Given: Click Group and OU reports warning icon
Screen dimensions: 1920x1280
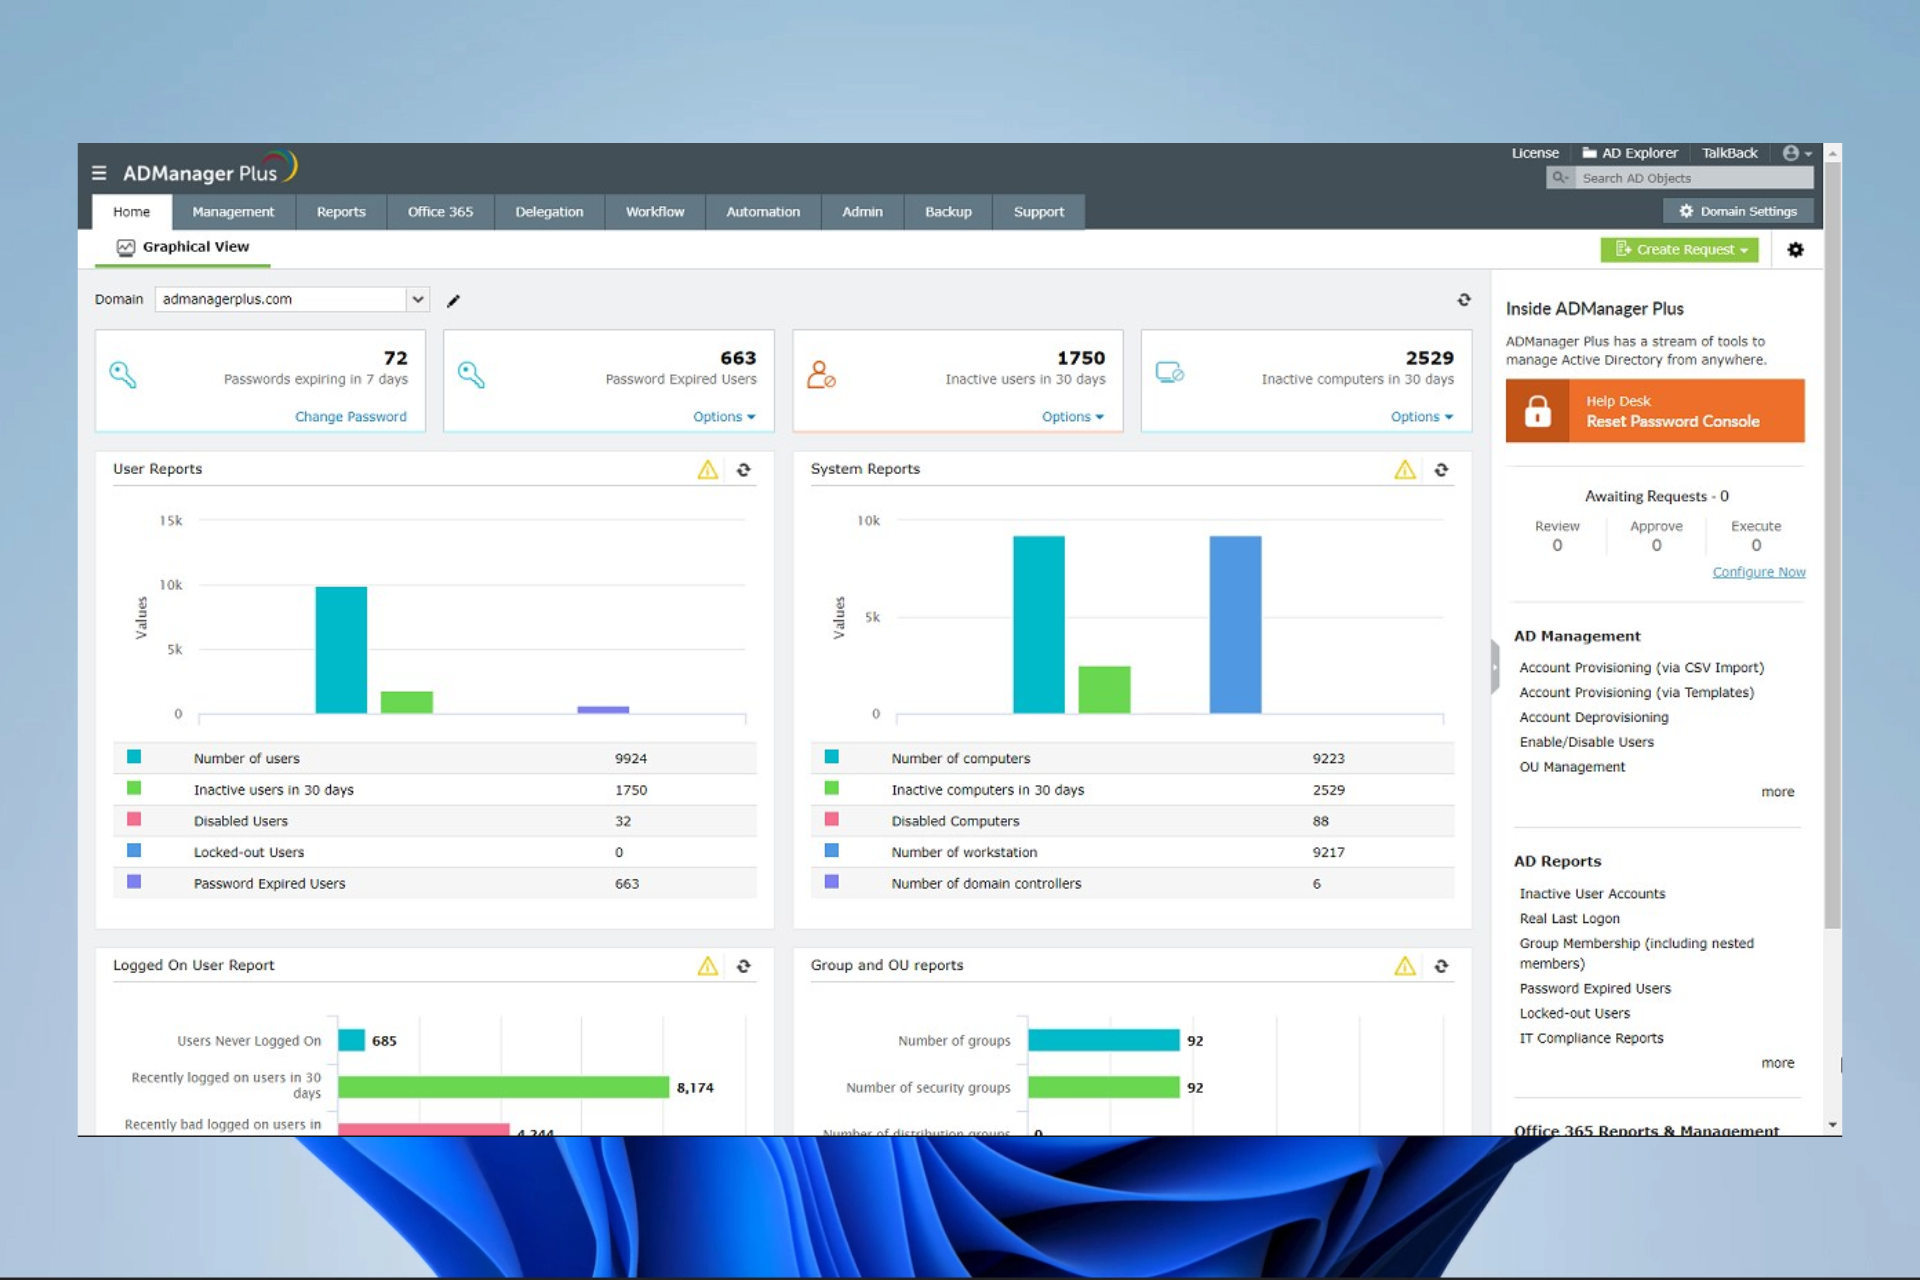Looking at the screenshot, I should pos(1405,966).
